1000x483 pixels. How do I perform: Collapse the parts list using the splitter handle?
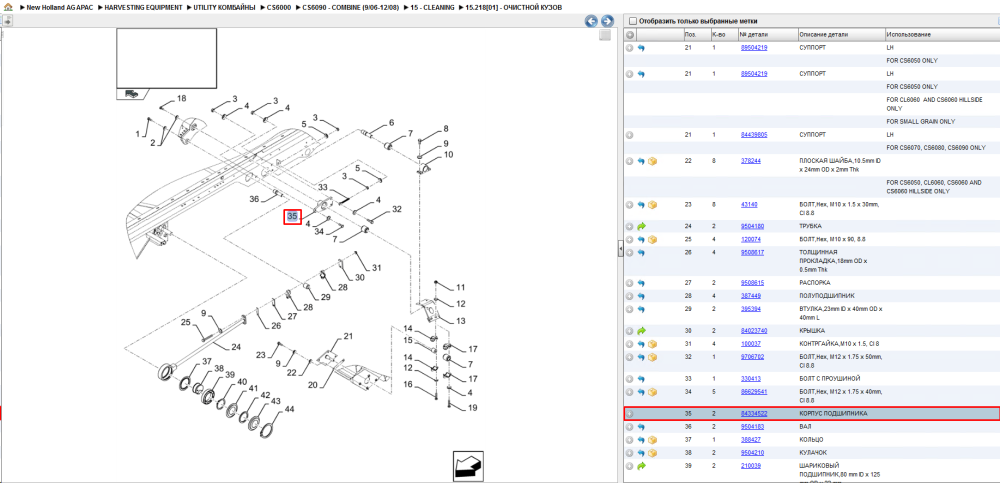620,249
